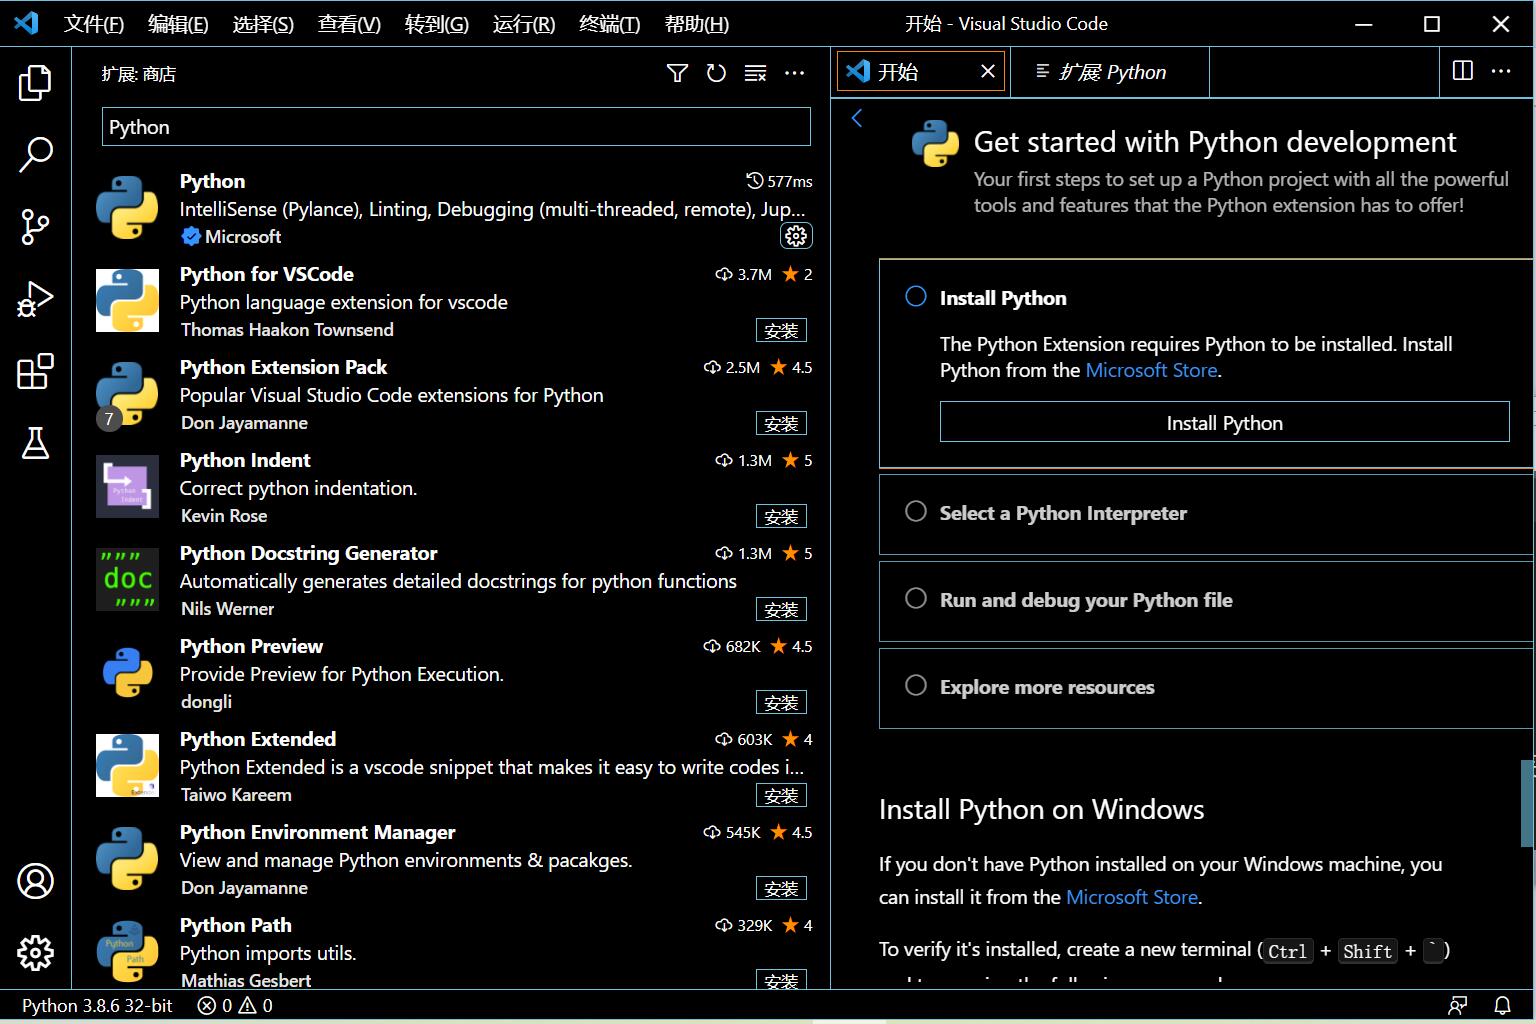
Task: Install Python Docstring Generator extension
Action: pyautogui.click(x=781, y=609)
